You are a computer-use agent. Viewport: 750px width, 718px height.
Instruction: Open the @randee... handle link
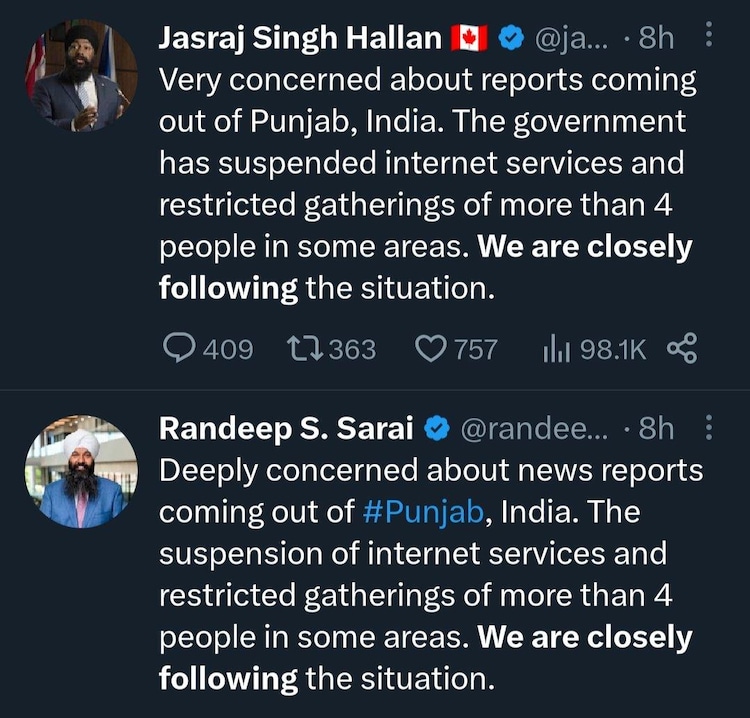[533, 429]
